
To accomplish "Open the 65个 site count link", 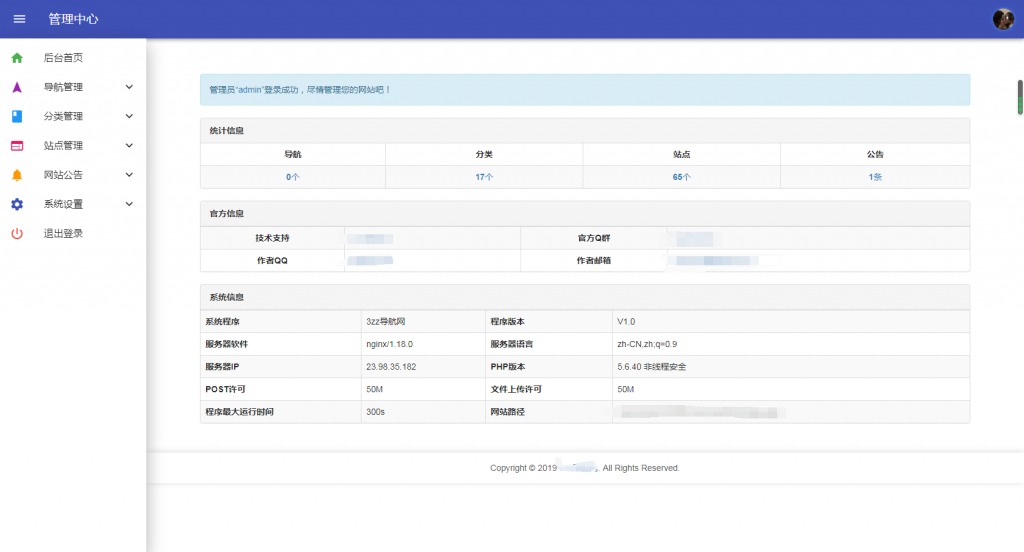I will point(681,177).
